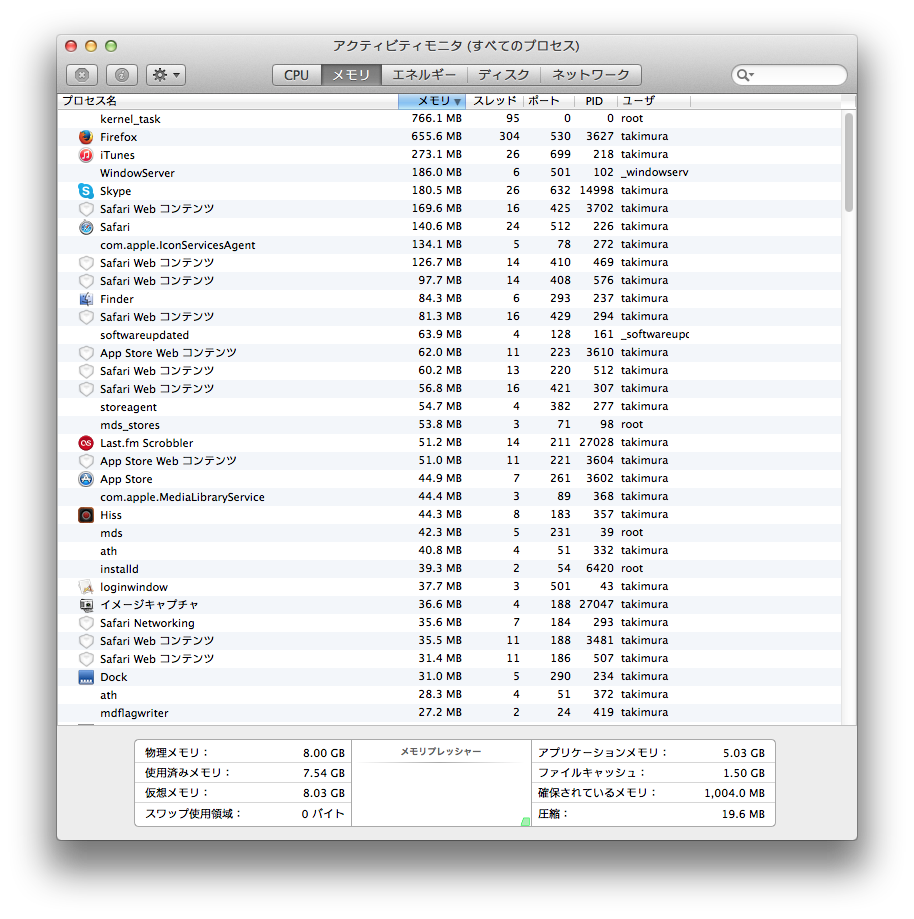The height and width of the screenshot is (919, 914).
Task: Click the 物理メモリ 8.00 GB value
Action: click(x=324, y=753)
